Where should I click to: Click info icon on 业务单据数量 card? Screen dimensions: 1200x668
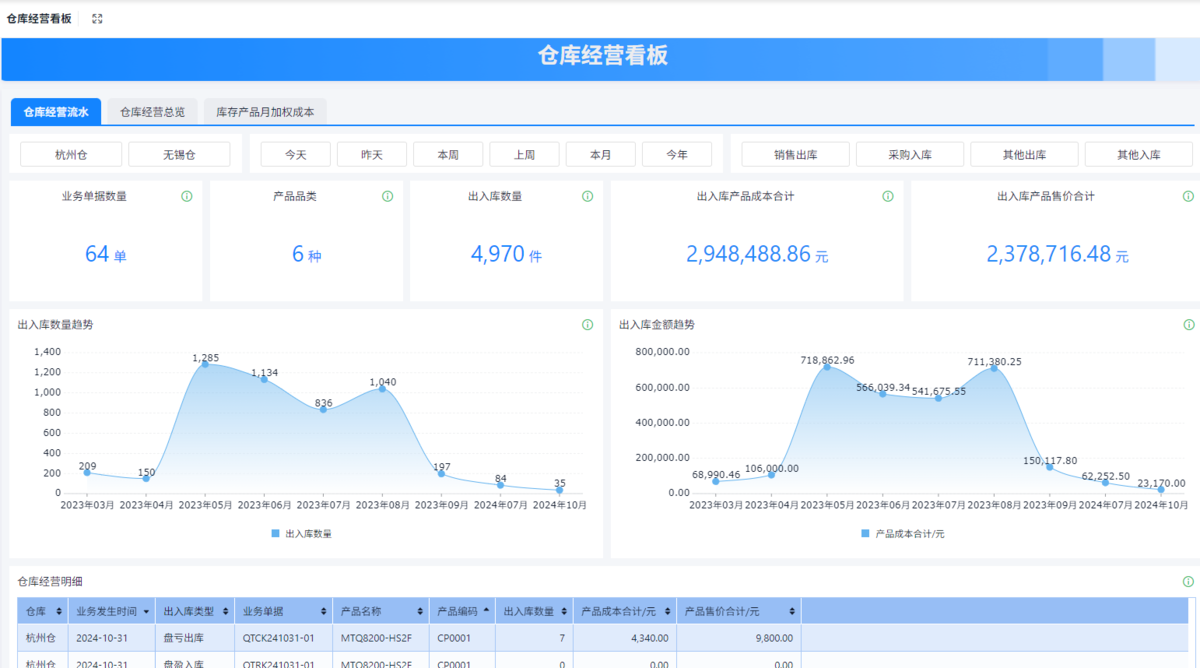coord(187,197)
